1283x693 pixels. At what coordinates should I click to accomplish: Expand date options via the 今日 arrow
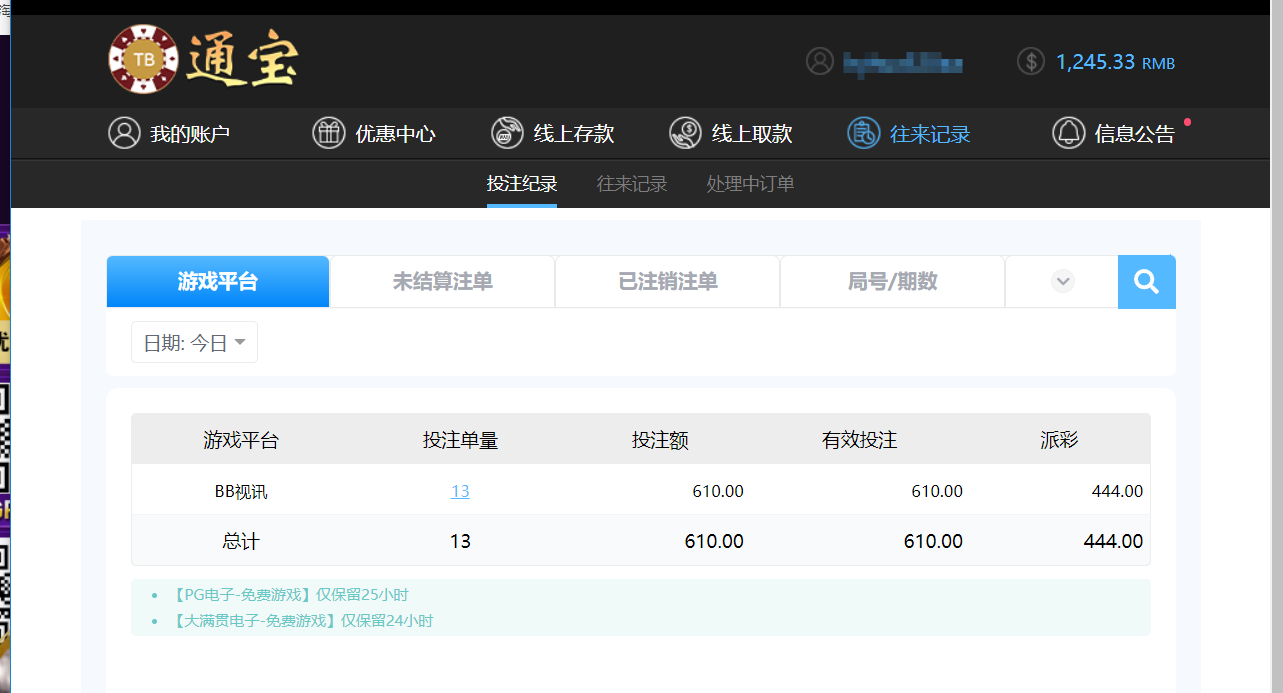239,342
